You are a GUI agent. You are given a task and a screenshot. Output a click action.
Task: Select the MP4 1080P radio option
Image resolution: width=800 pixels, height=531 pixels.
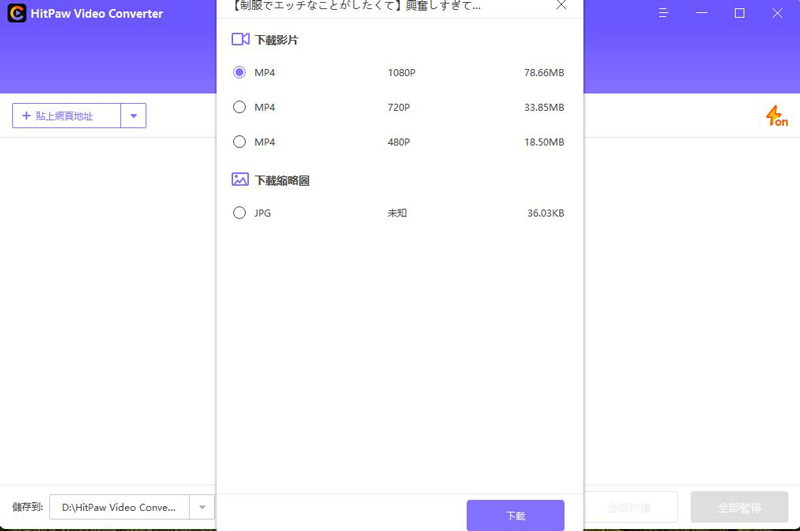pos(239,72)
